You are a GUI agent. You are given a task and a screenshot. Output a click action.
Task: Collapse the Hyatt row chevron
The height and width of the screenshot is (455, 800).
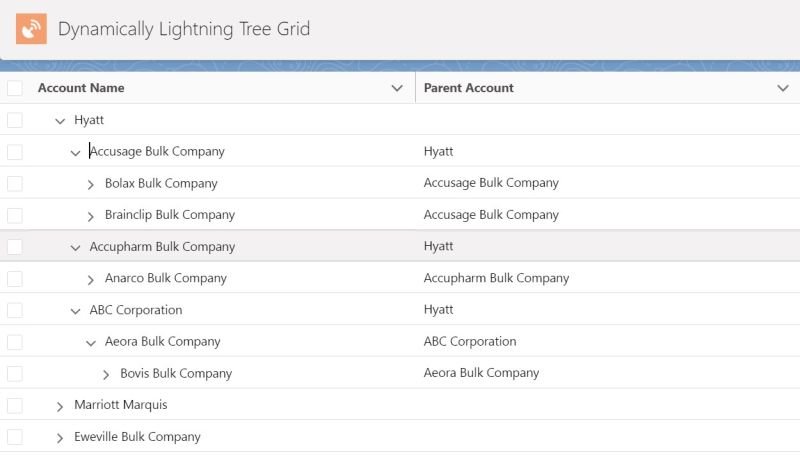click(x=60, y=121)
